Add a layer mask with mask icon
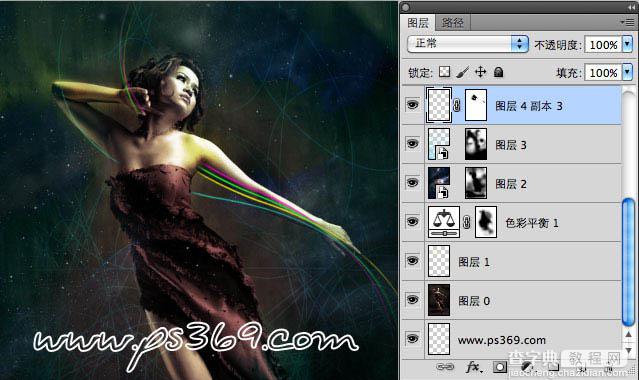The width and height of the screenshot is (639, 380). click(x=500, y=367)
